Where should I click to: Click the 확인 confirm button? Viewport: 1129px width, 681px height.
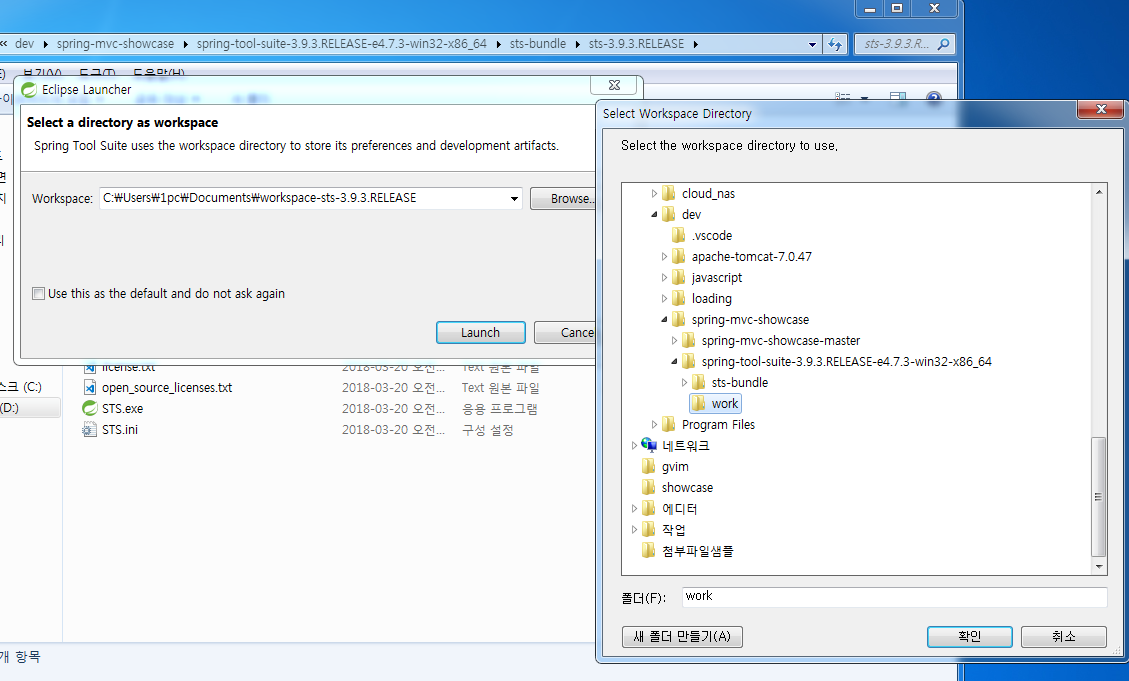point(969,636)
